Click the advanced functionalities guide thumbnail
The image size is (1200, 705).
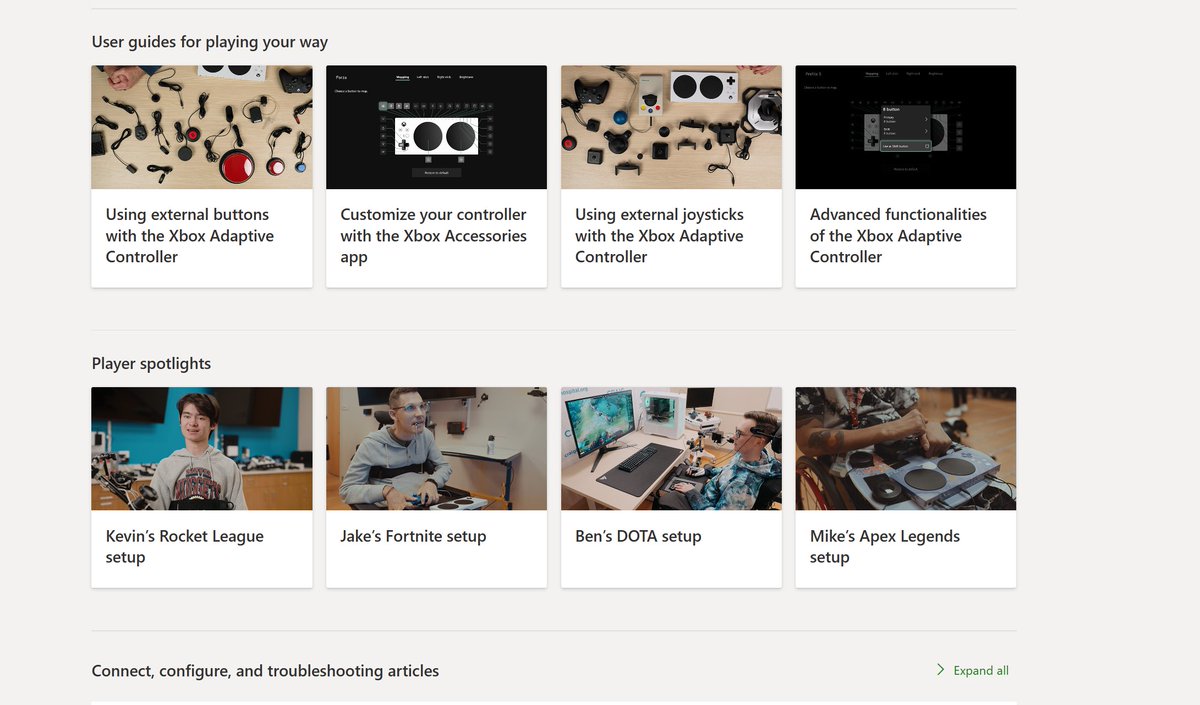tap(906, 127)
